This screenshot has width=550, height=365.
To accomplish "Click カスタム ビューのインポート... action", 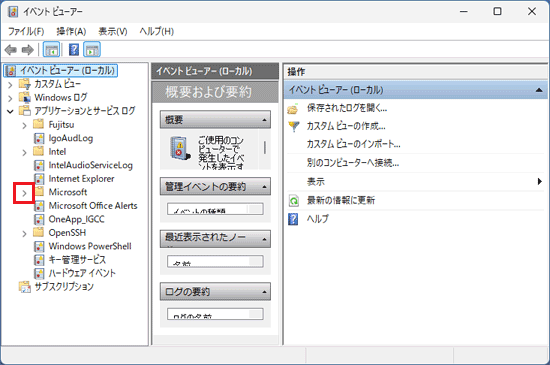I will point(354,144).
